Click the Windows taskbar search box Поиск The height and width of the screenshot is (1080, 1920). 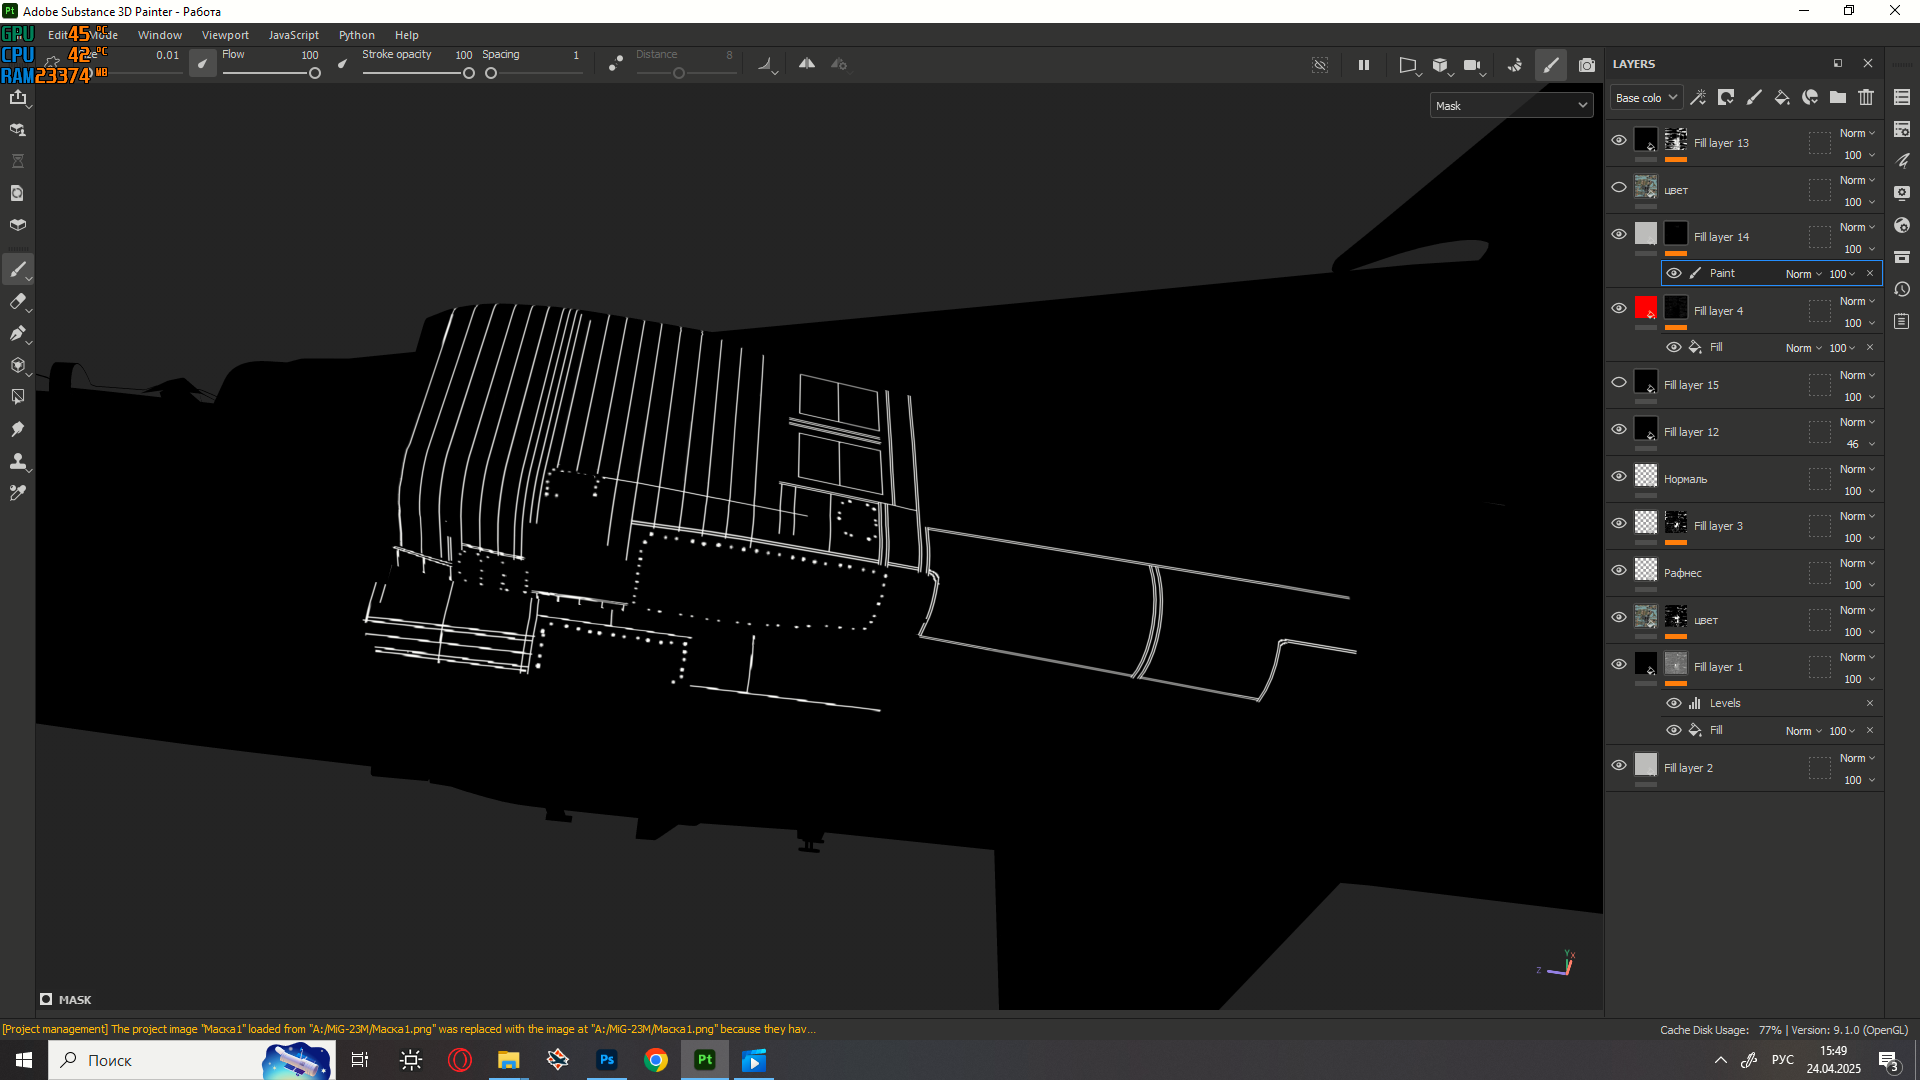tap(192, 1060)
